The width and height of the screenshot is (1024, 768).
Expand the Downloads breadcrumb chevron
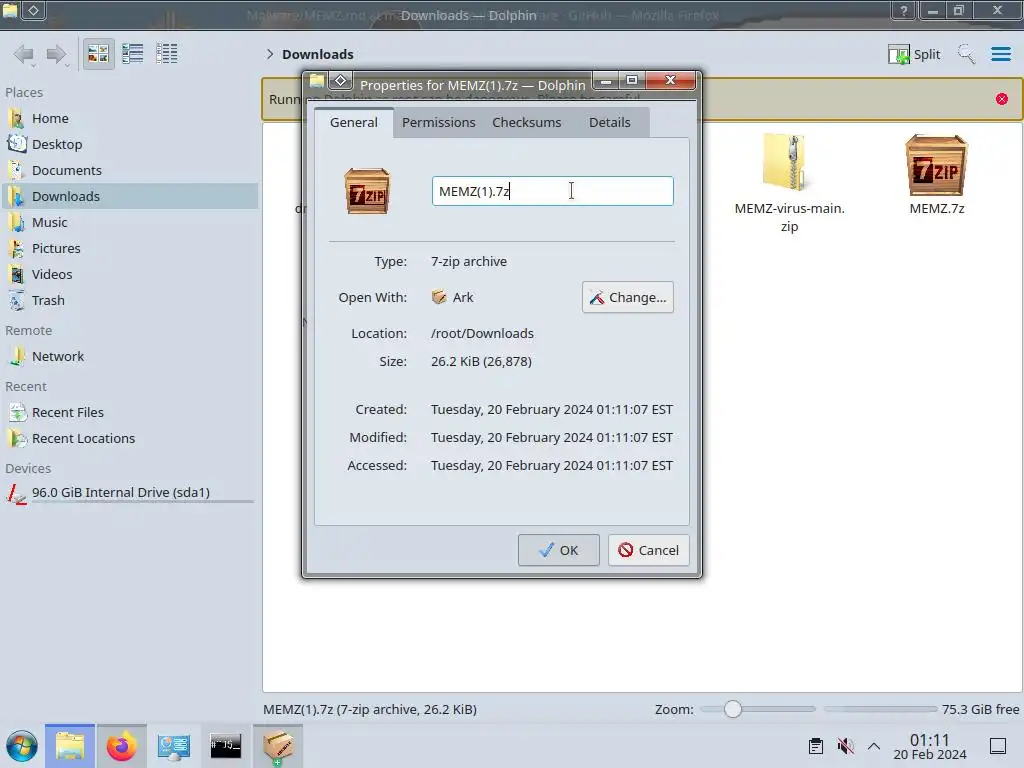270,54
